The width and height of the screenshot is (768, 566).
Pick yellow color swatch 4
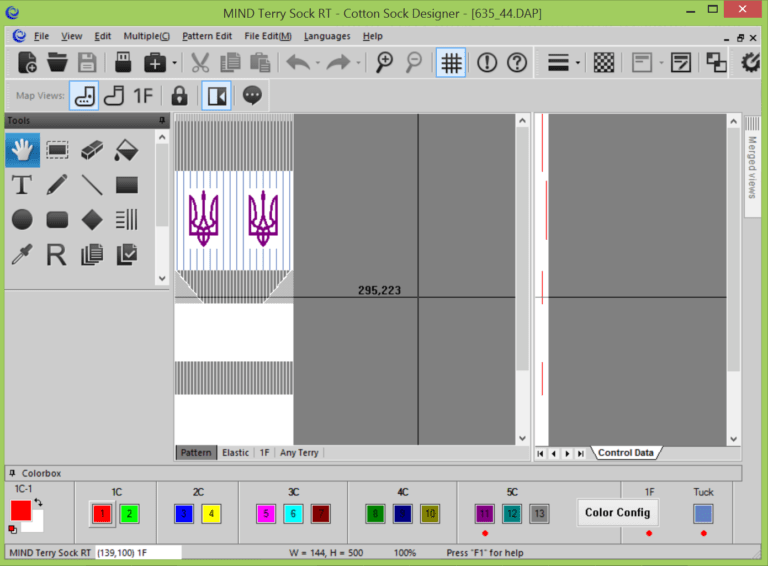pos(211,514)
